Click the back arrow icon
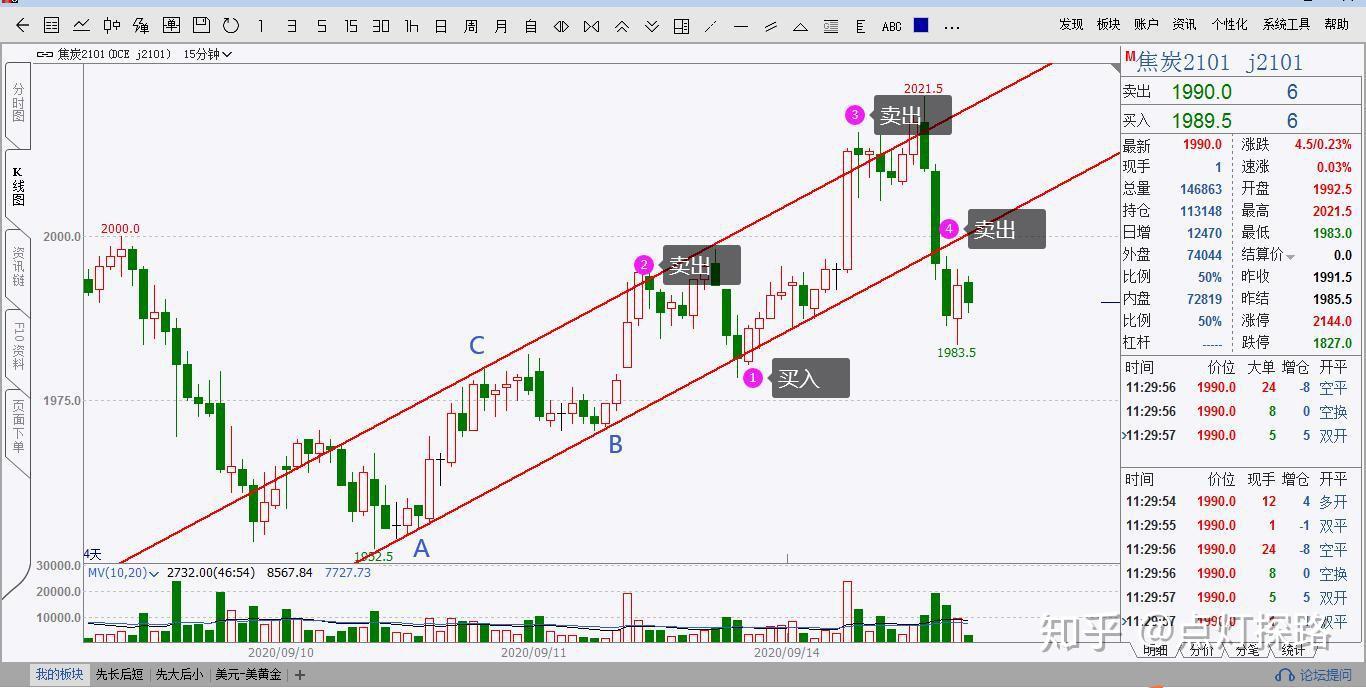The height and width of the screenshot is (688, 1366). pyautogui.click(x=22, y=26)
